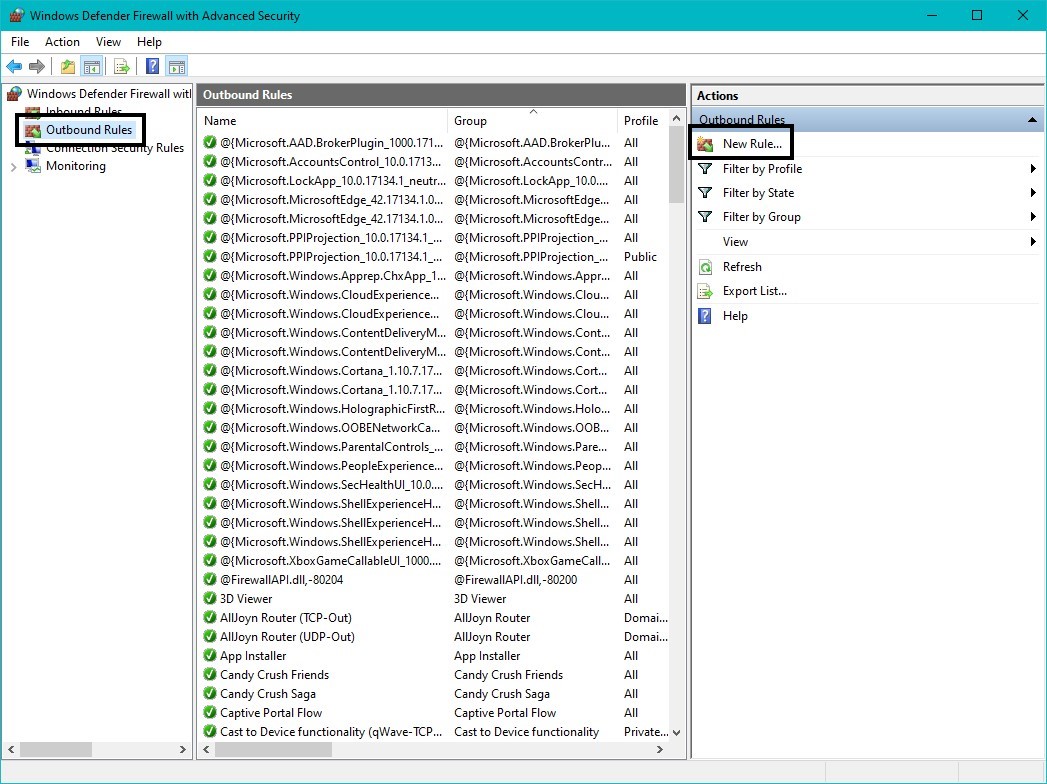Click the rules list horizontal scrollbar thumb
This screenshot has height=784, width=1047.
(273, 750)
